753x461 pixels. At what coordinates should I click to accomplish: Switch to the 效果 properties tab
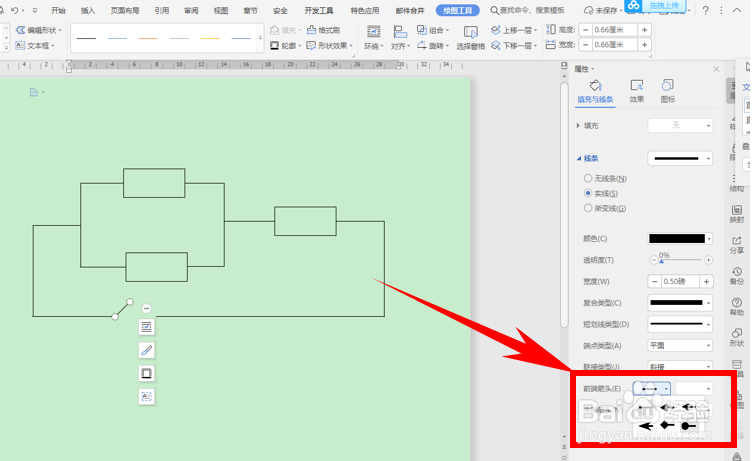[637, 91]
